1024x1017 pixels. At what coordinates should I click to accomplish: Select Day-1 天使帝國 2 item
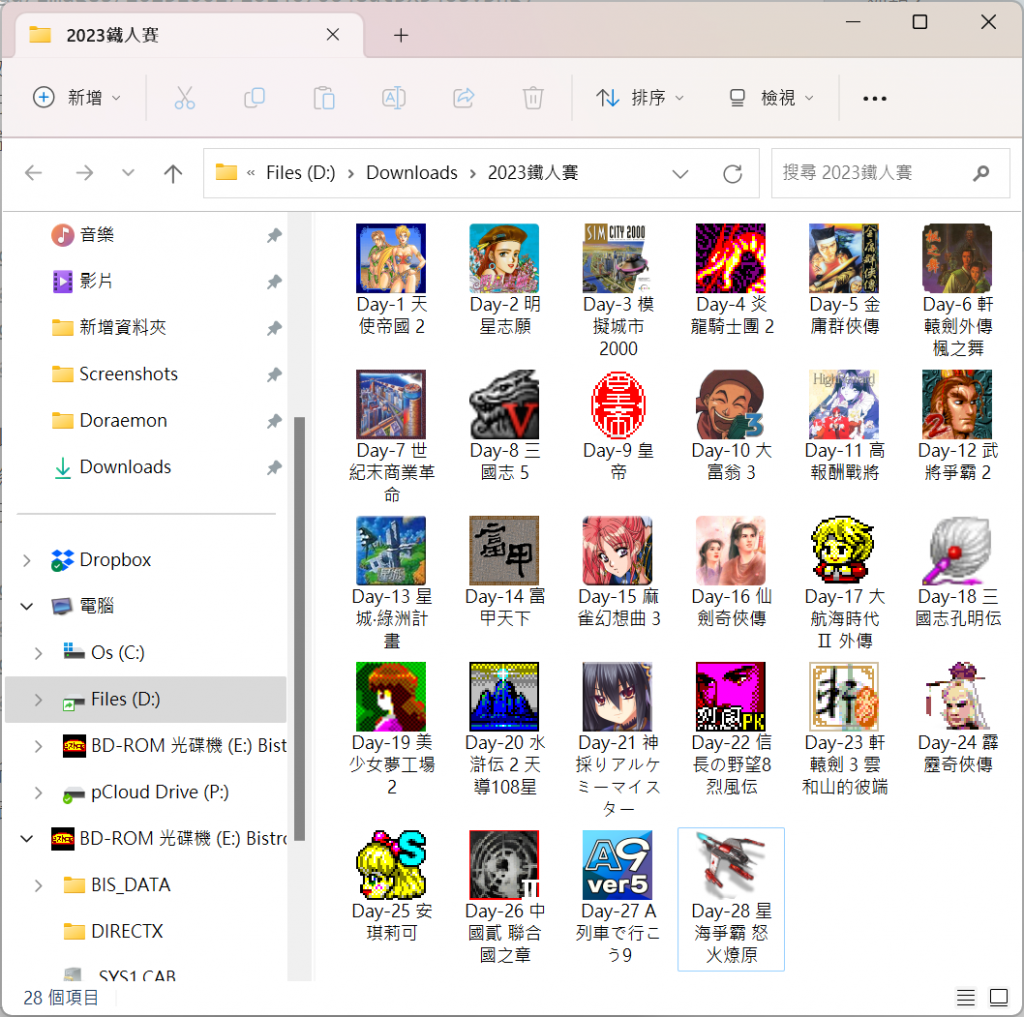[x=391, y=280]
